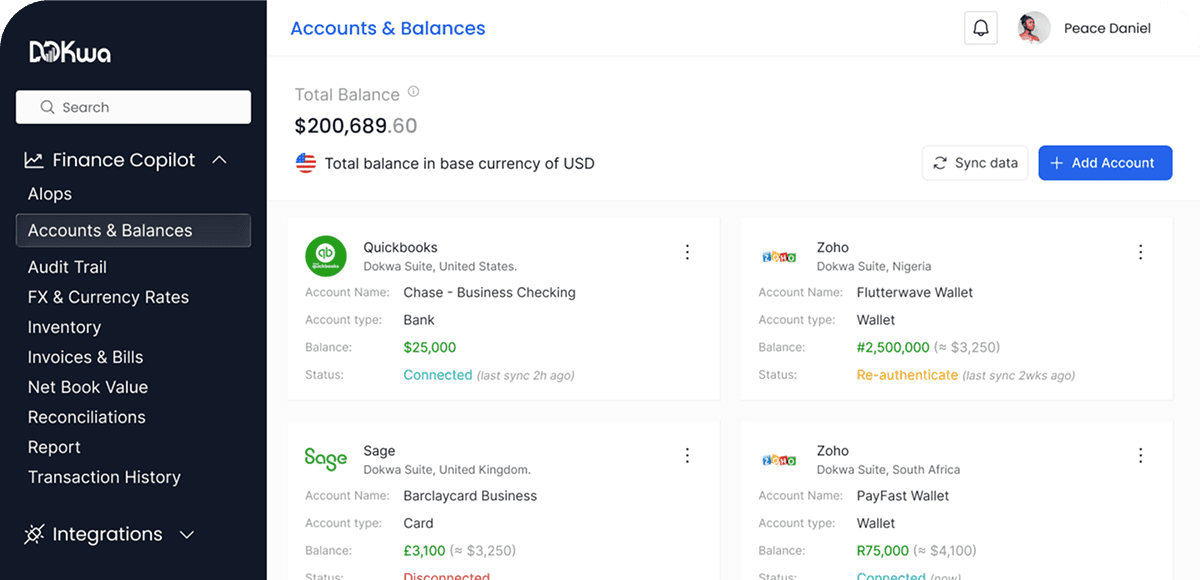The height and width of the screenshot is (580, 1200).
Task: Click the Integrations plug icon
Action: pyautogui.click(x=34, y=534)
